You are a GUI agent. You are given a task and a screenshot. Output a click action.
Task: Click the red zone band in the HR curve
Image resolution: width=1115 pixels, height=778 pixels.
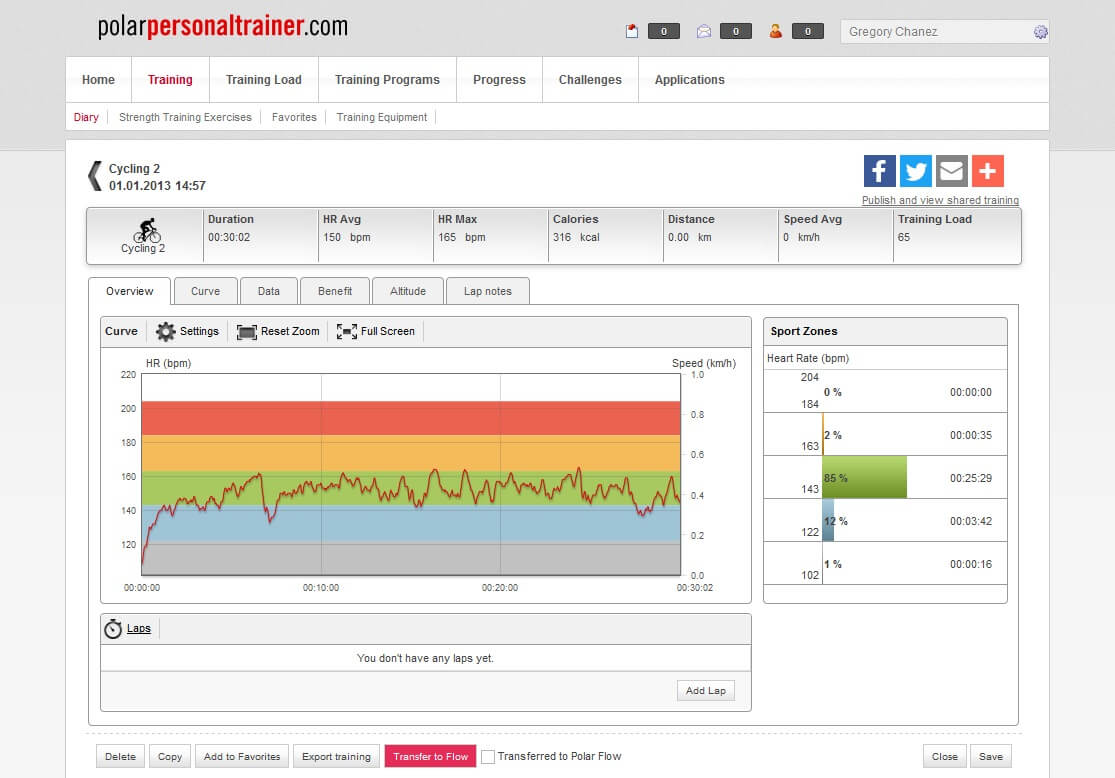[x=411, y=418]
